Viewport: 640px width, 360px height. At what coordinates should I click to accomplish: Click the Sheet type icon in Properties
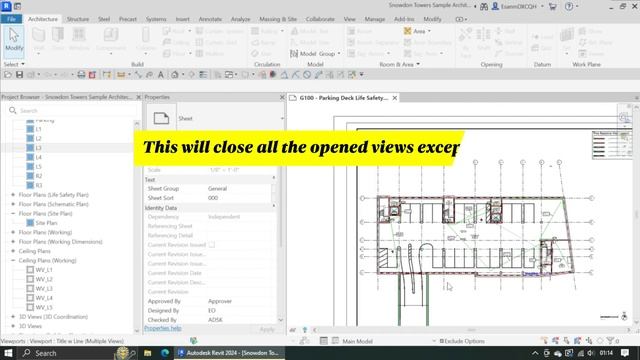(161, 118)
